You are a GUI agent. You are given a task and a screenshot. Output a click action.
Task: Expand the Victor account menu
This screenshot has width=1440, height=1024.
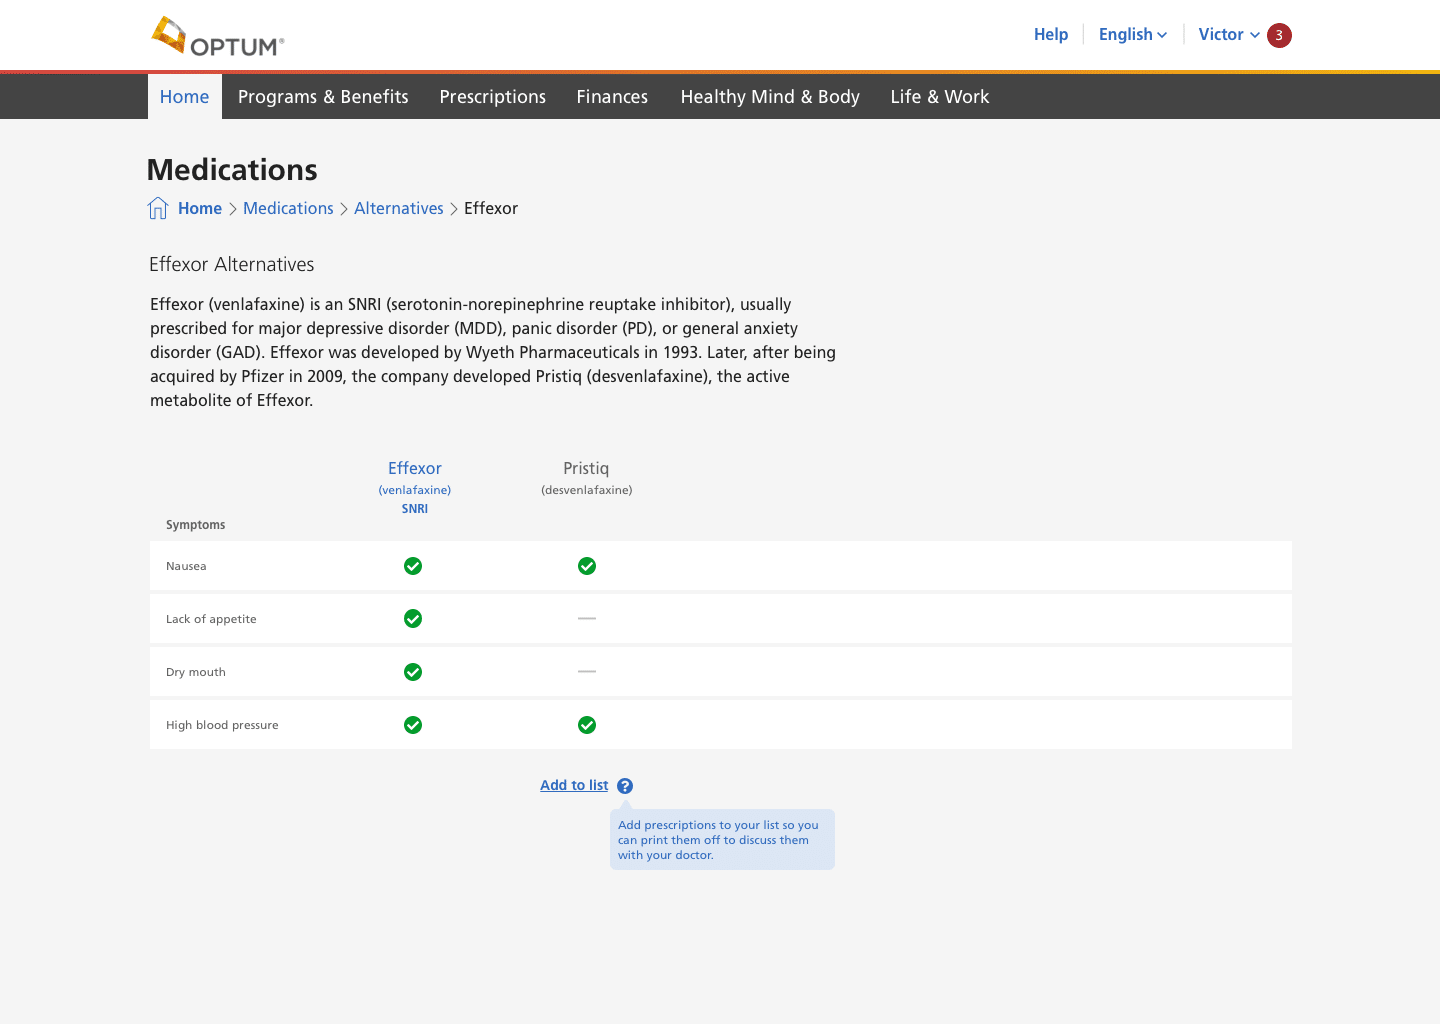click(1228, 34)
